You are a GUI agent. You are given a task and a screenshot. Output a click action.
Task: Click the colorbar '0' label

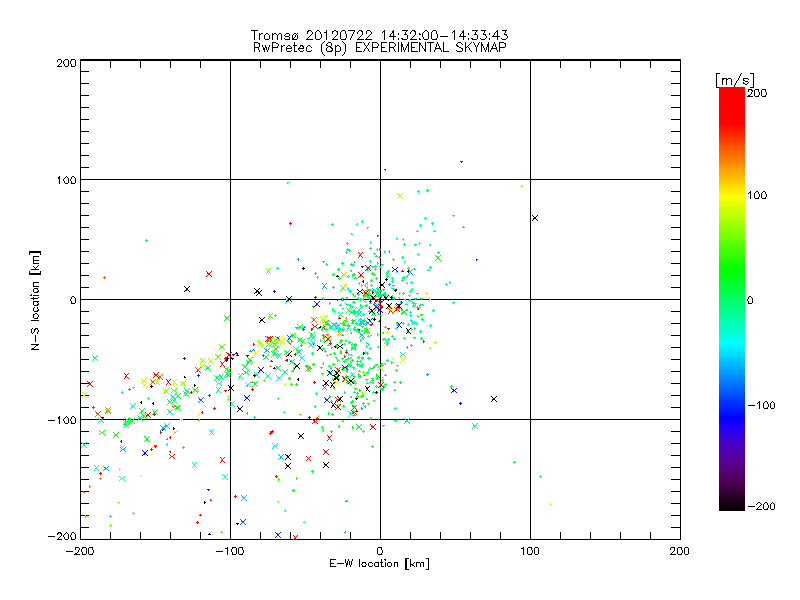[x=750, y=301]
